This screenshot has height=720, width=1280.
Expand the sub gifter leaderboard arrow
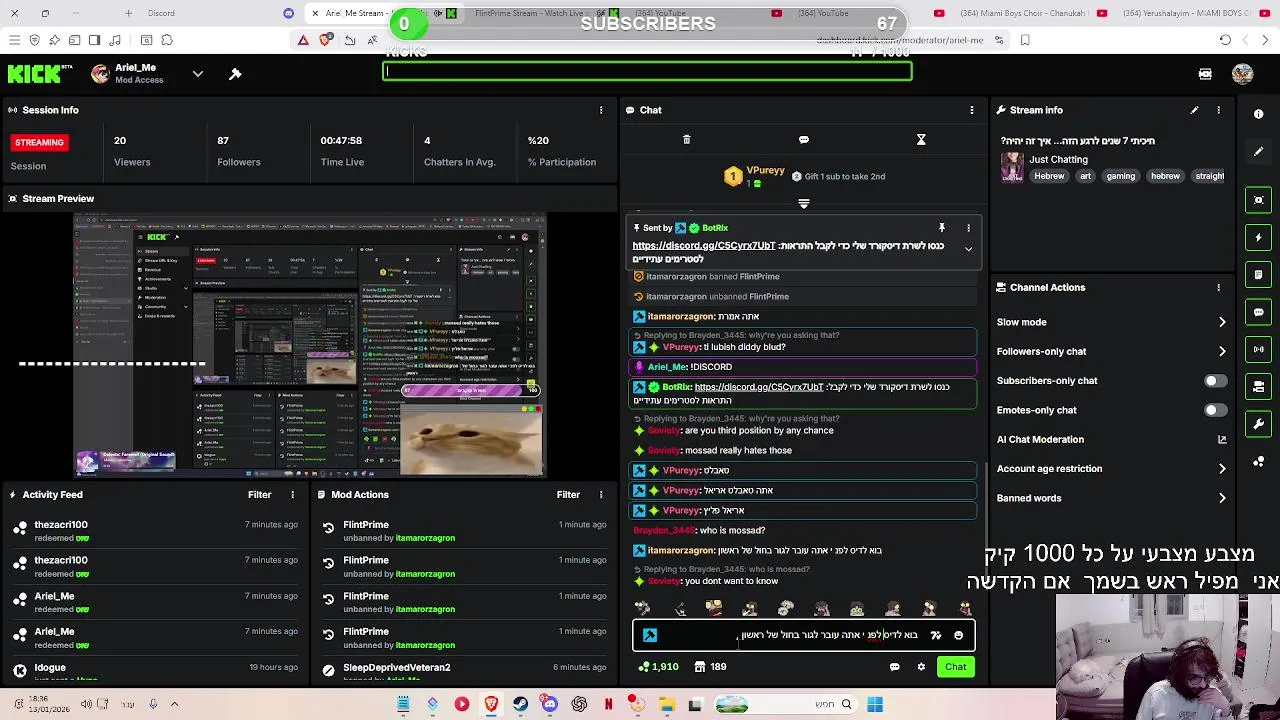coord(803,203)
